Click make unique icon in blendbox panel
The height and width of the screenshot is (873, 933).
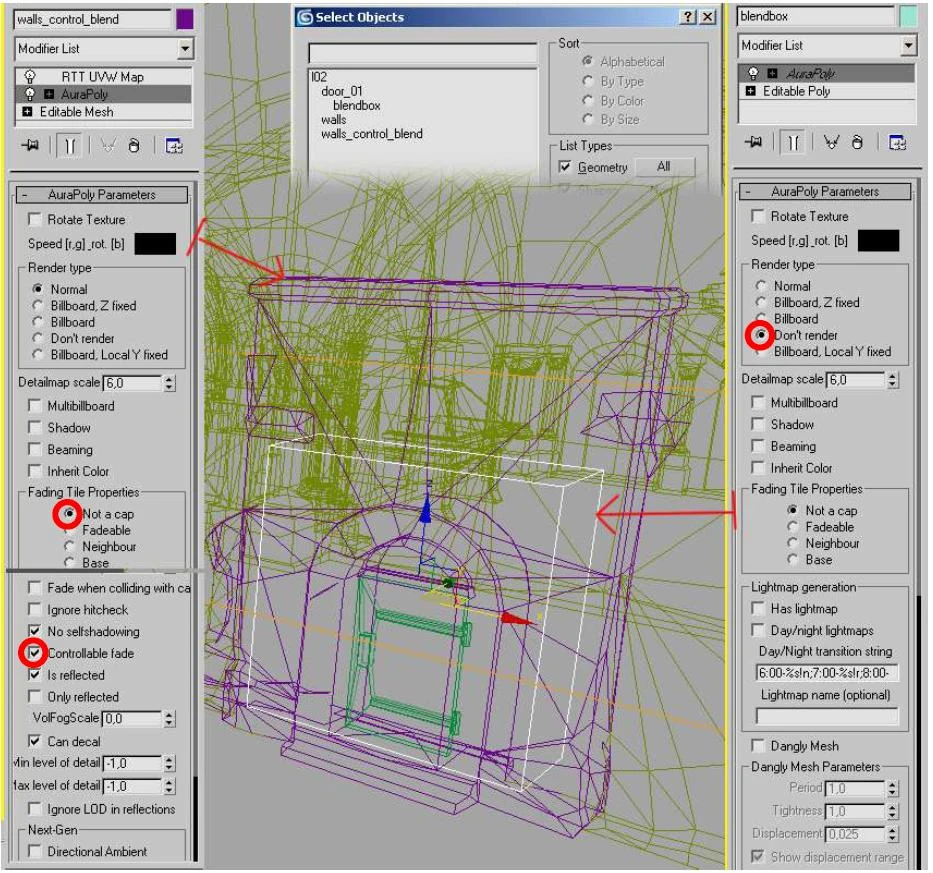tap(831, 142)
